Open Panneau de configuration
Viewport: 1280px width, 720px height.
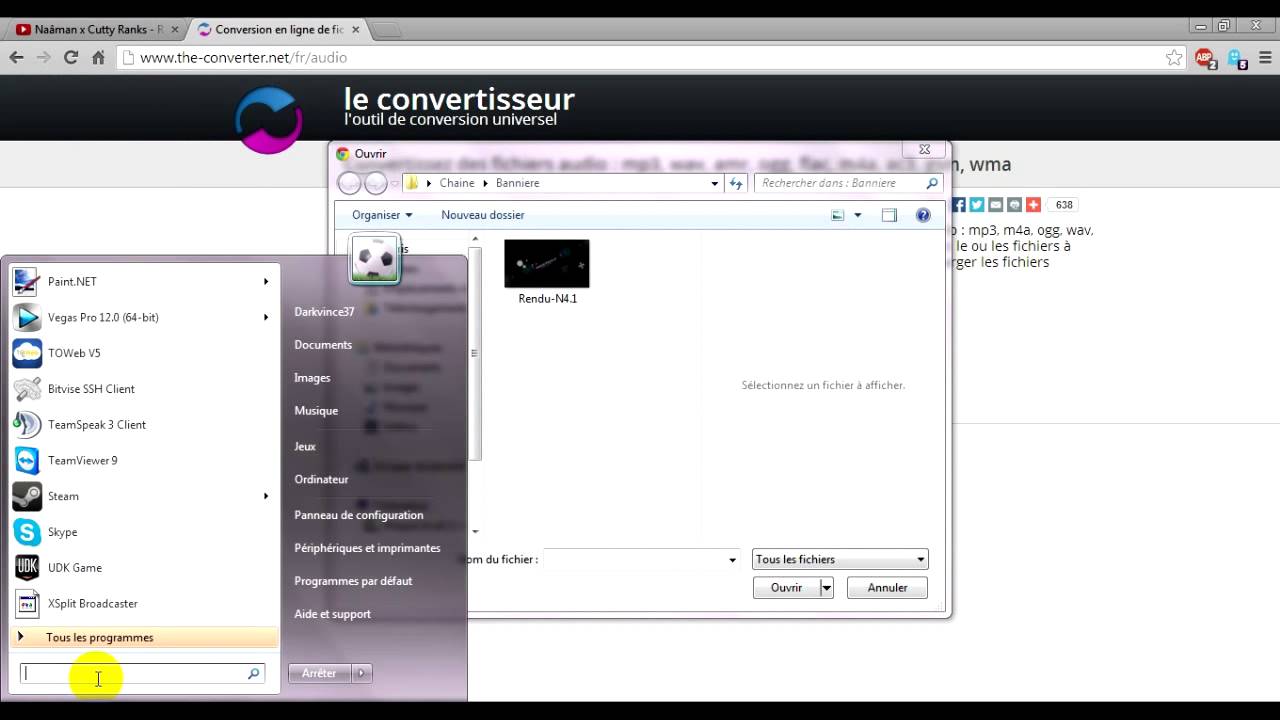(x=358, y=515)
